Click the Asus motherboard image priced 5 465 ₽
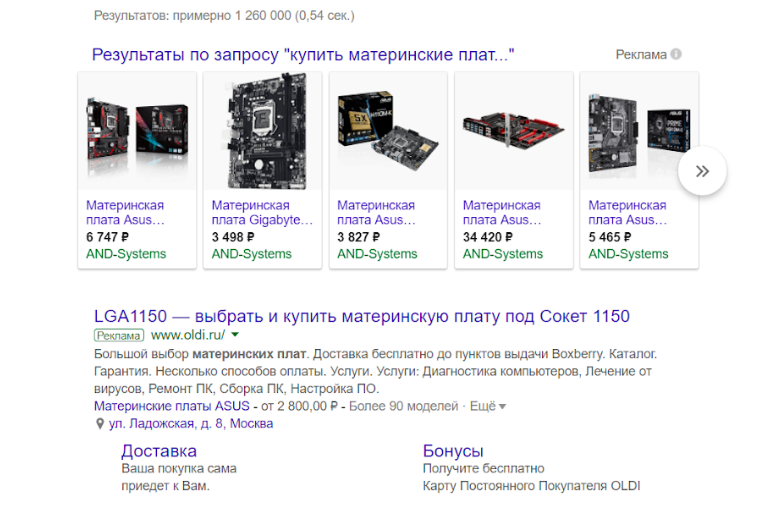Screen dimensions: 760x521 pyautogui.click(x=639, y=131)
